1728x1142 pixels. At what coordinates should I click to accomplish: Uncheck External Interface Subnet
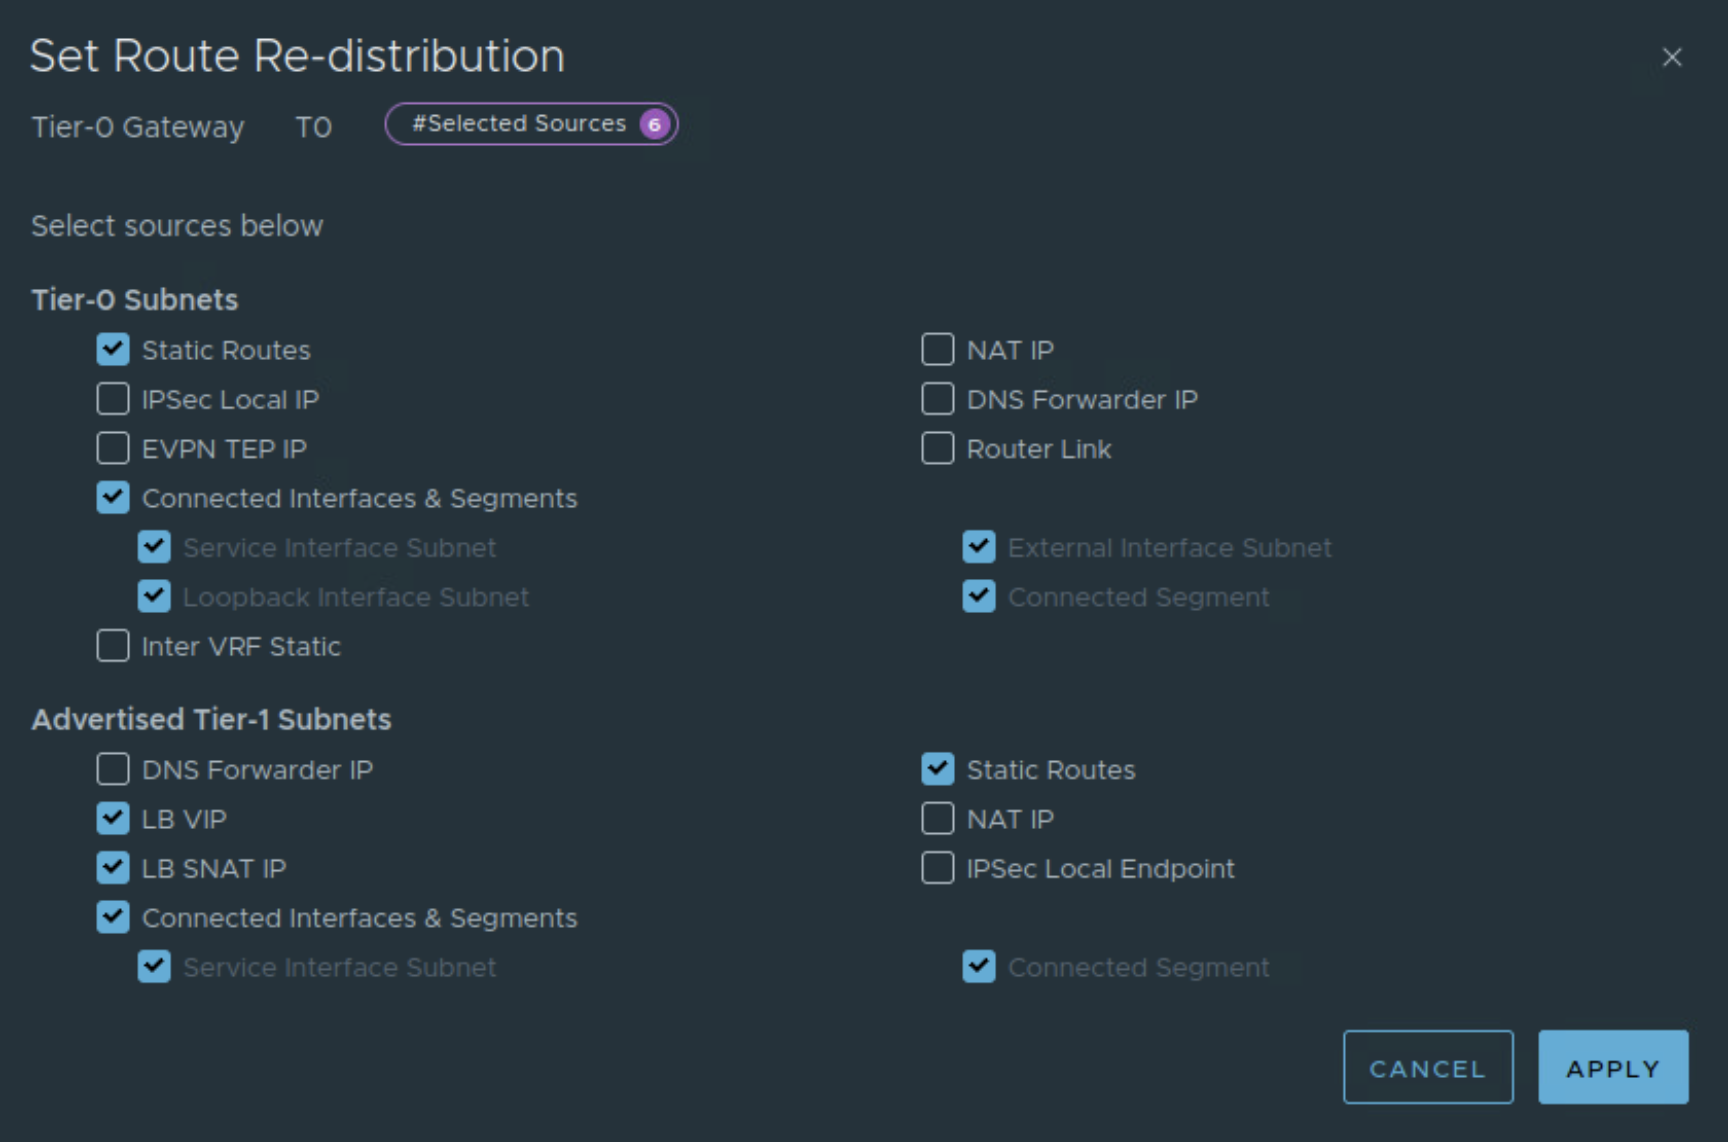click(x=979, y=547)
